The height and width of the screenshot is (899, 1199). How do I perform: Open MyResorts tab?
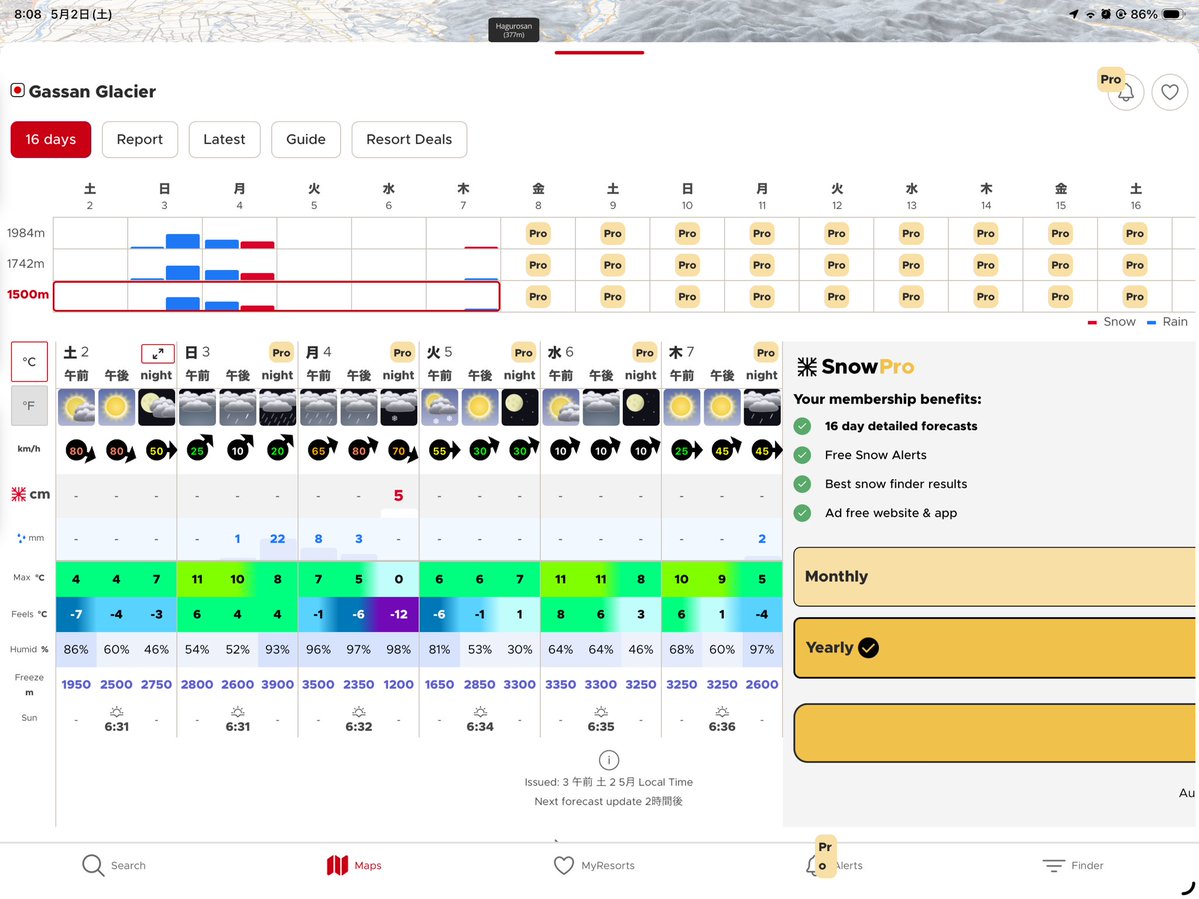(594, 865)
